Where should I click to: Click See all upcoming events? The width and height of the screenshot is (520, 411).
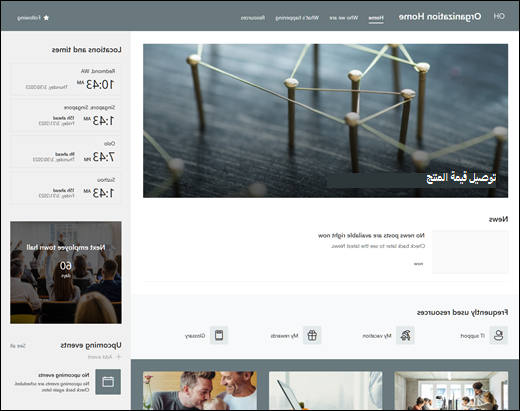(x=18, y=346)
